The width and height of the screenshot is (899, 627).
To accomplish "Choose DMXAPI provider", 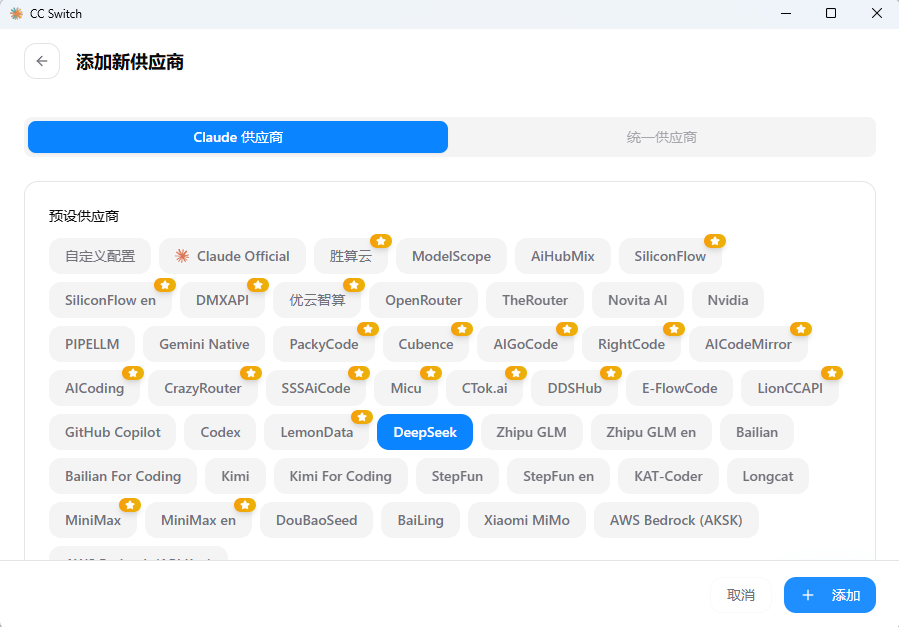I will click(x=222, y=300).
